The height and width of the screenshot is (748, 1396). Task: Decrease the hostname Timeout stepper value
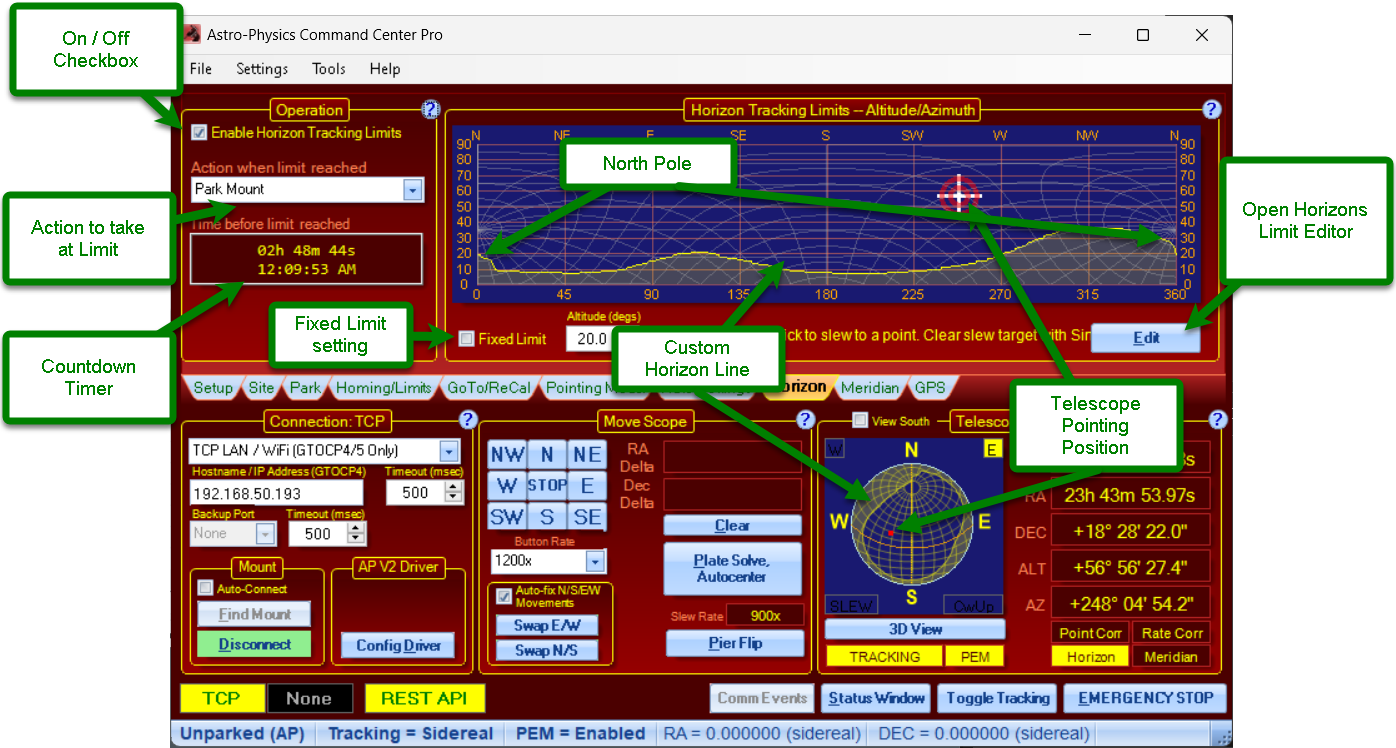453,498
